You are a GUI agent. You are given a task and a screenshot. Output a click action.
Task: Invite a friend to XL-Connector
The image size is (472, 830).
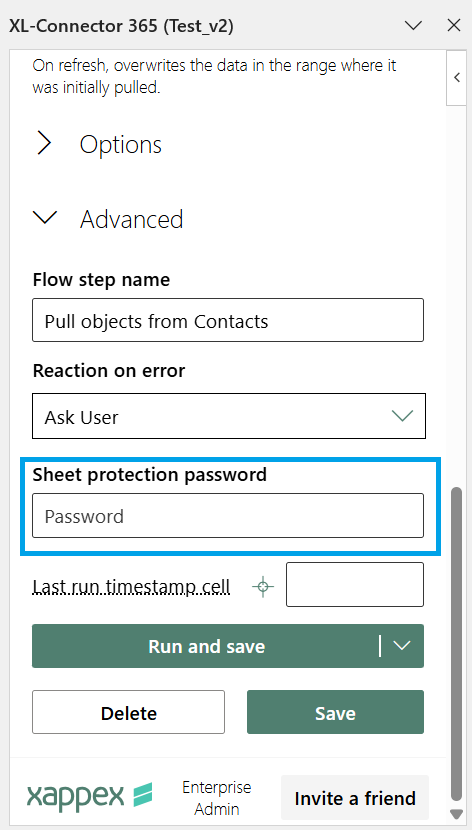point(355,798)
